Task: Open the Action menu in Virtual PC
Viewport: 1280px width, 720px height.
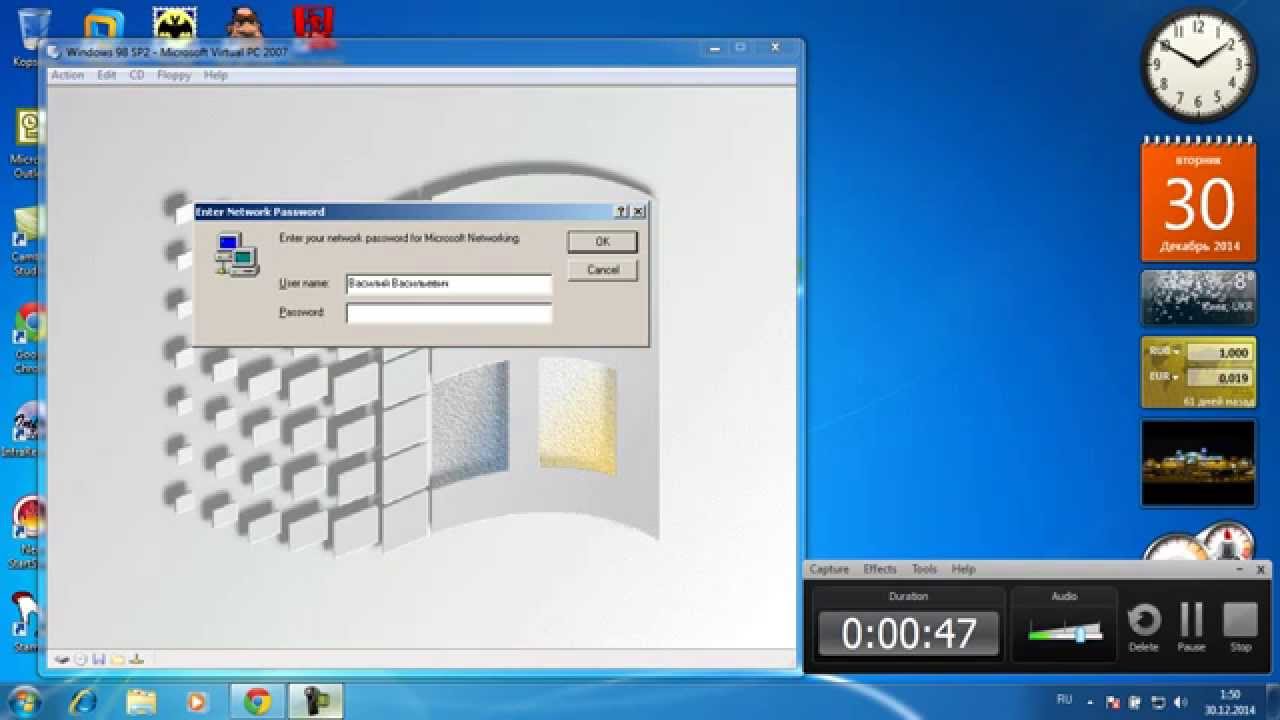Action: (67, 75)
